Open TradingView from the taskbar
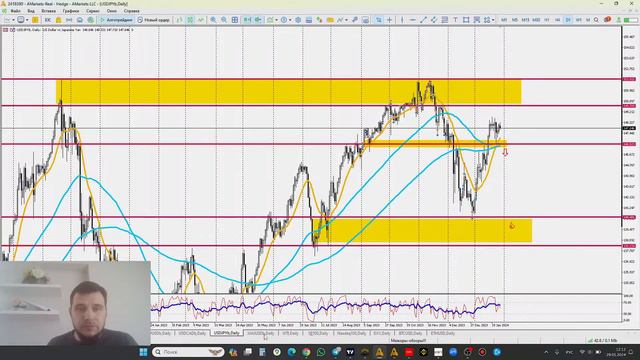640x360 pixels. tap(350, 352)
